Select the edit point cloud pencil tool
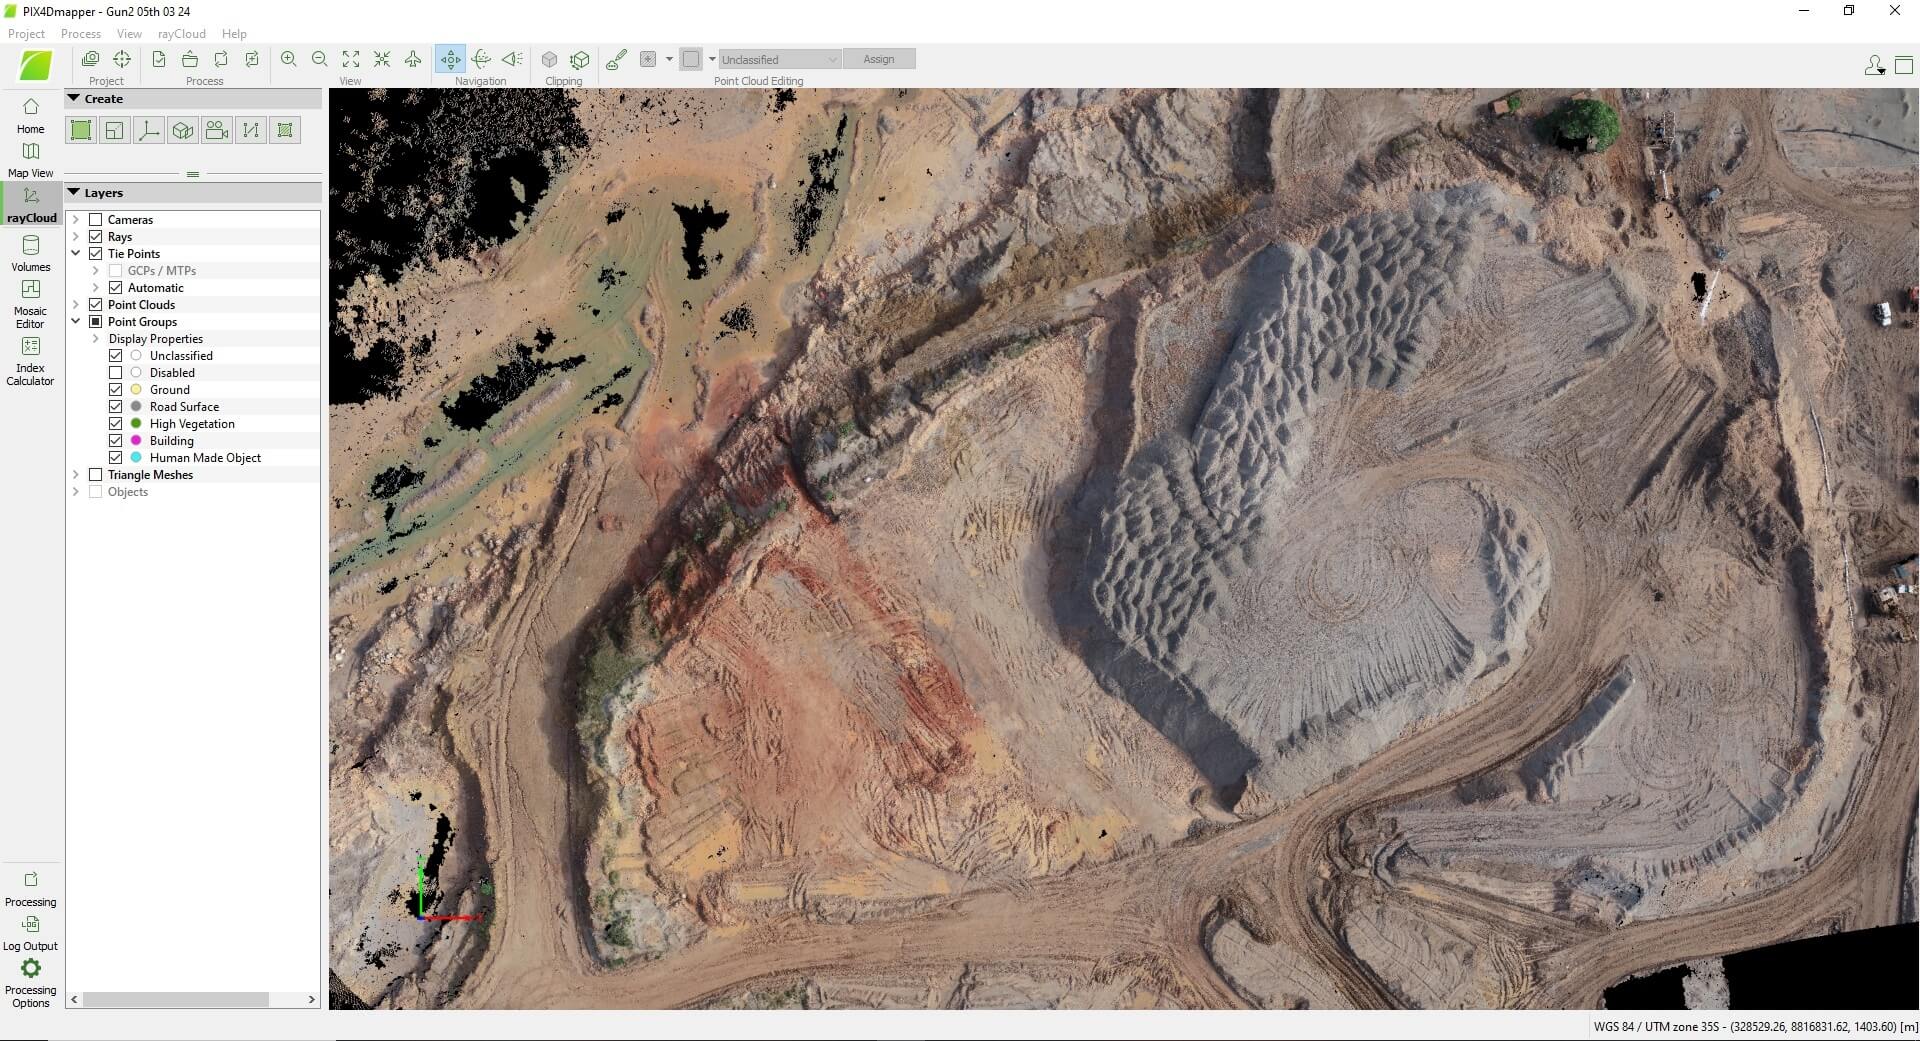 pyautogui.click(x=616, y=59)
